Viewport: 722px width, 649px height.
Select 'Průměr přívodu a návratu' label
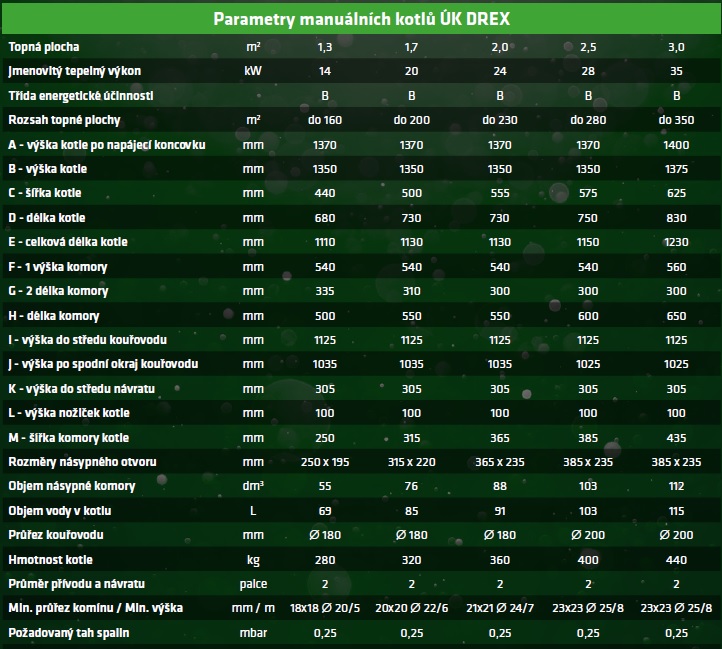click(76, 584)
